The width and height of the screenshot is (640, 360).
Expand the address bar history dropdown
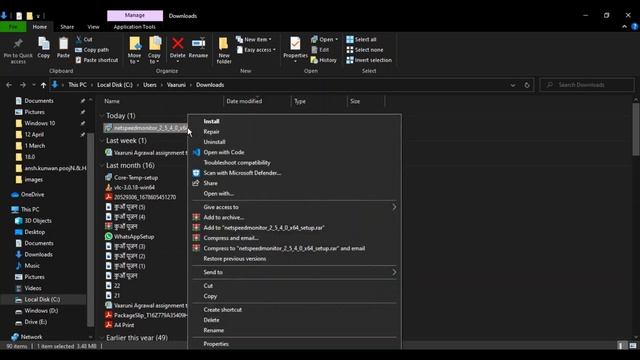[513, 85]
